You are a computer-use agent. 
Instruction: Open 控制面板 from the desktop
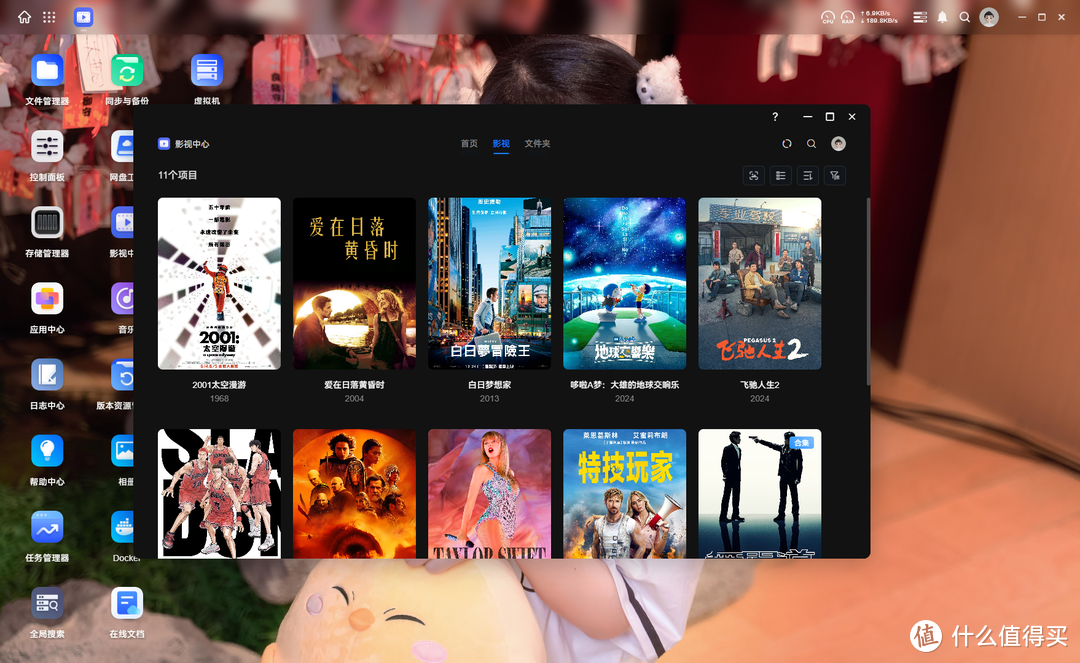tap(47, 147)
